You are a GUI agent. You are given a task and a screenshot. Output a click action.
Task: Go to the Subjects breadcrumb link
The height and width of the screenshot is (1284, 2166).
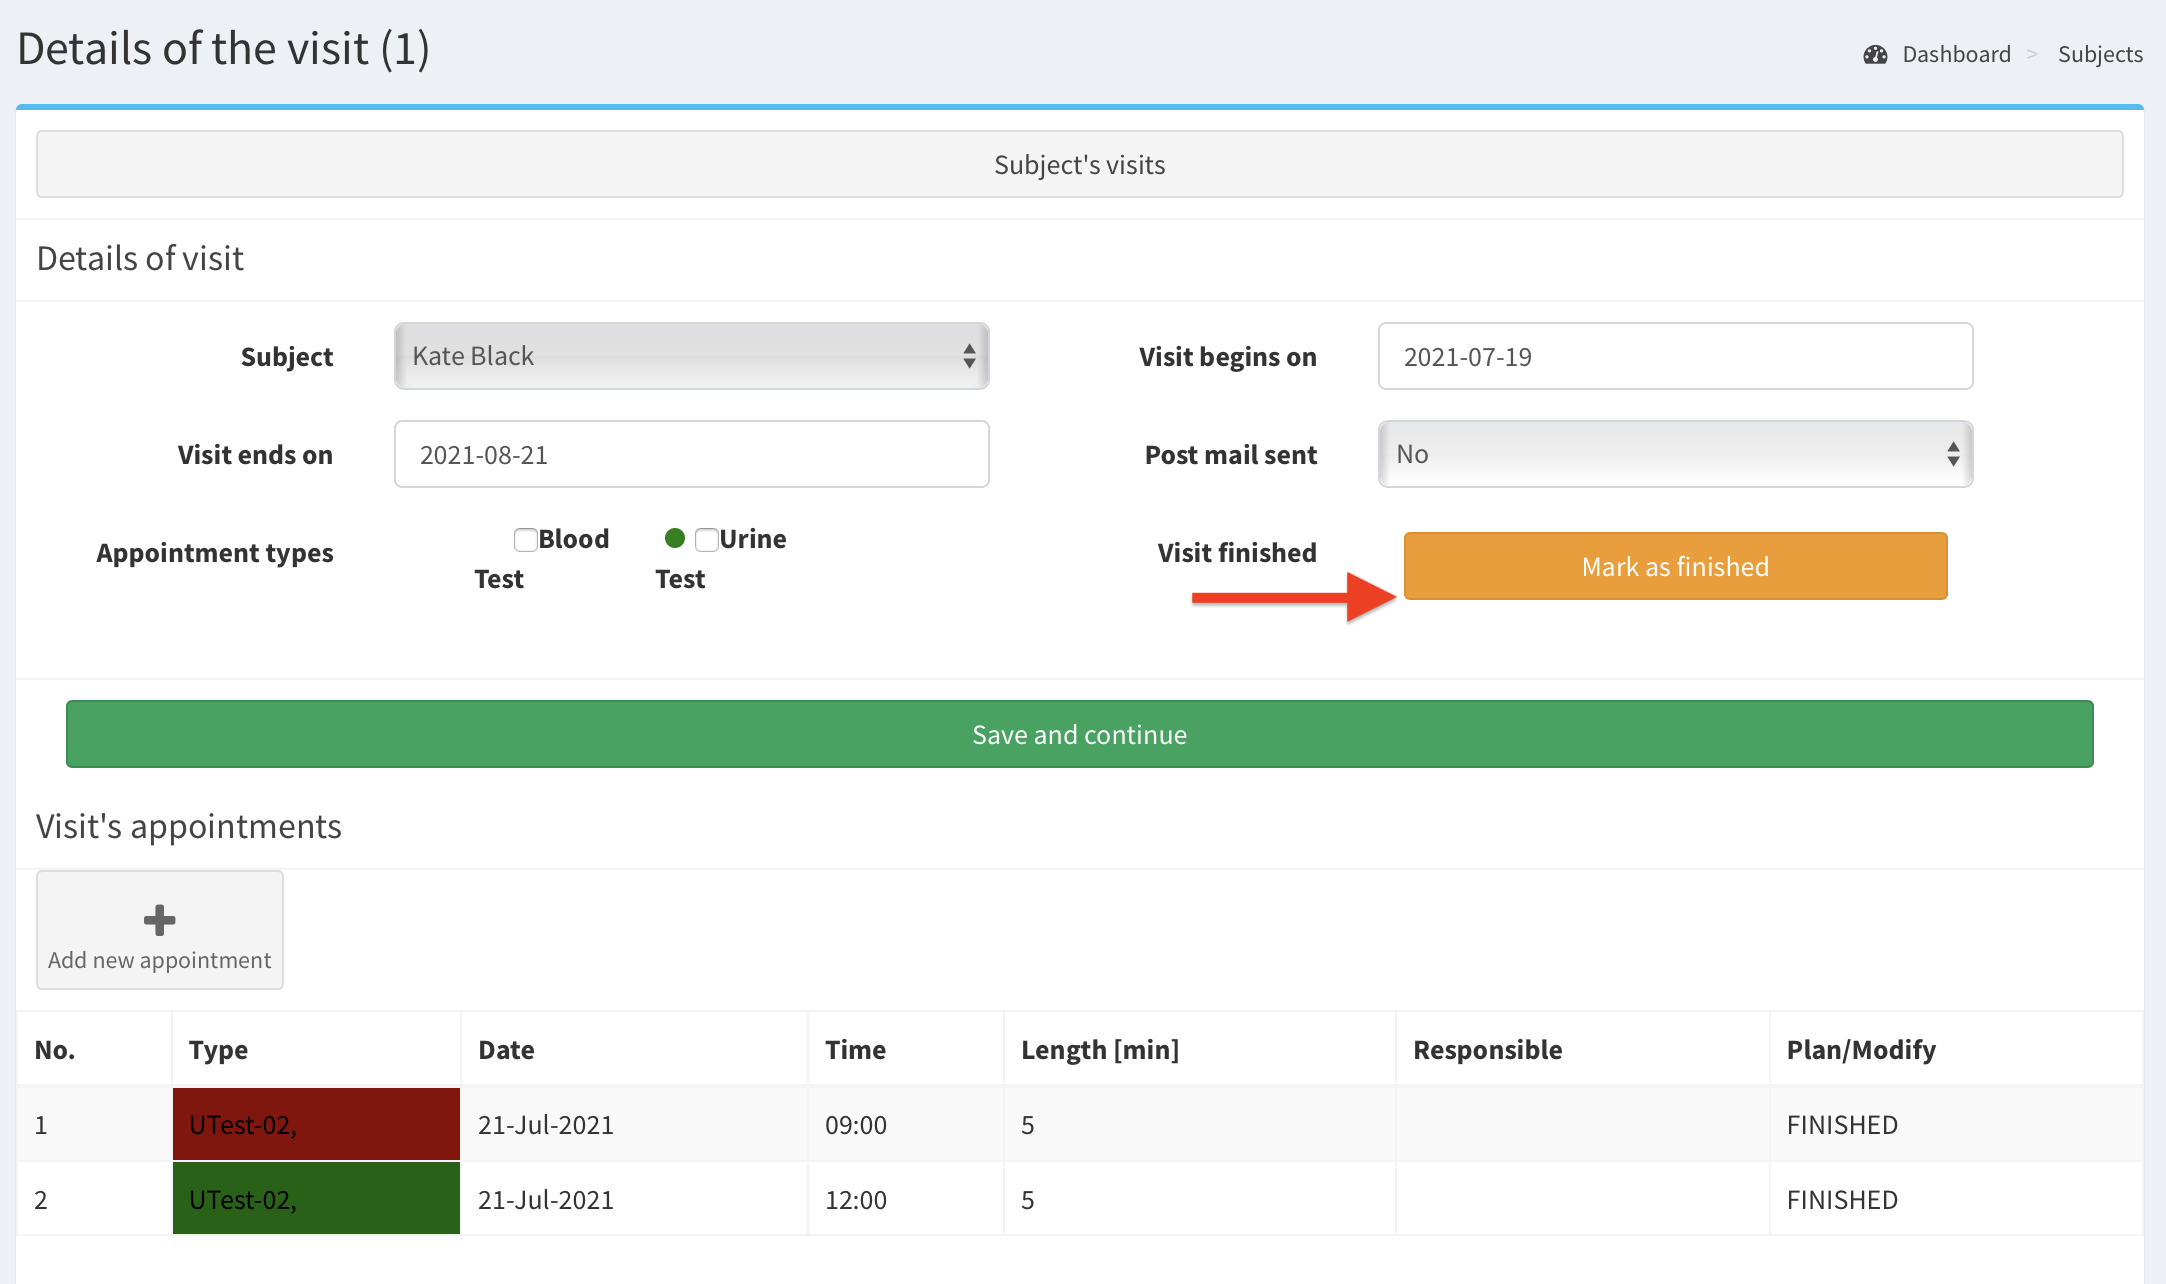2099,55
